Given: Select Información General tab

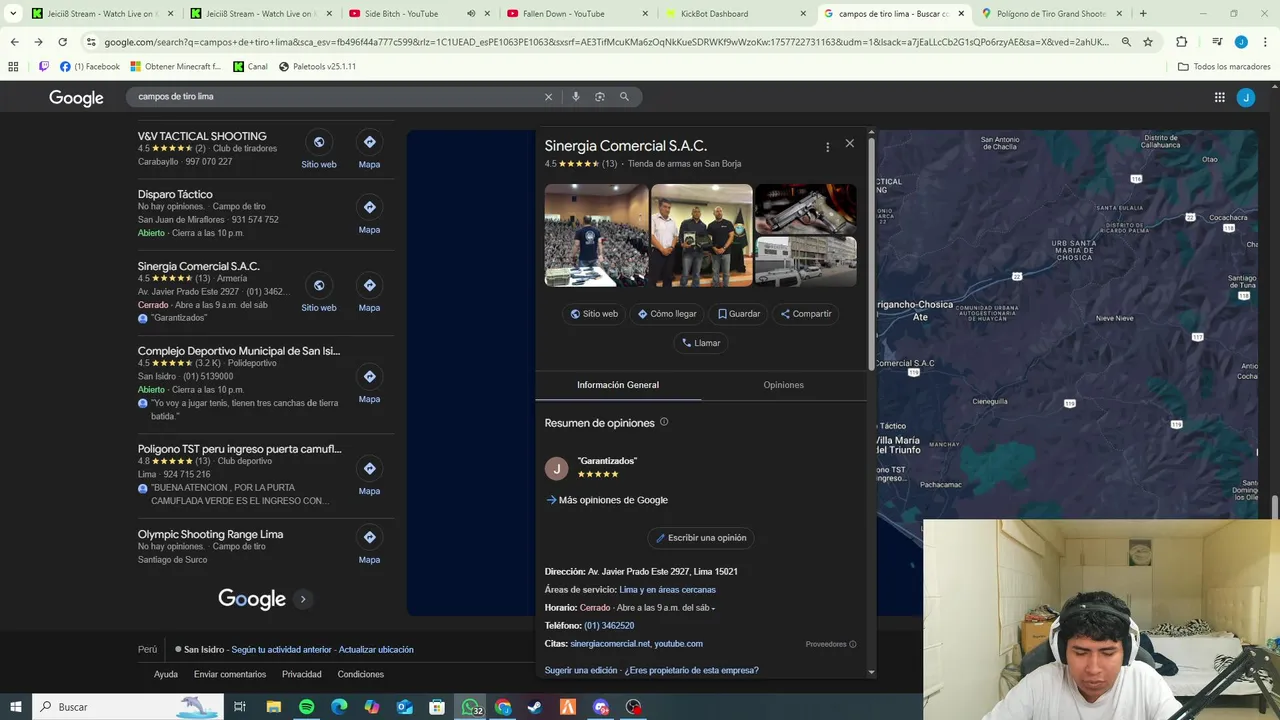Looking at the screenshot, I should point(618,385).
